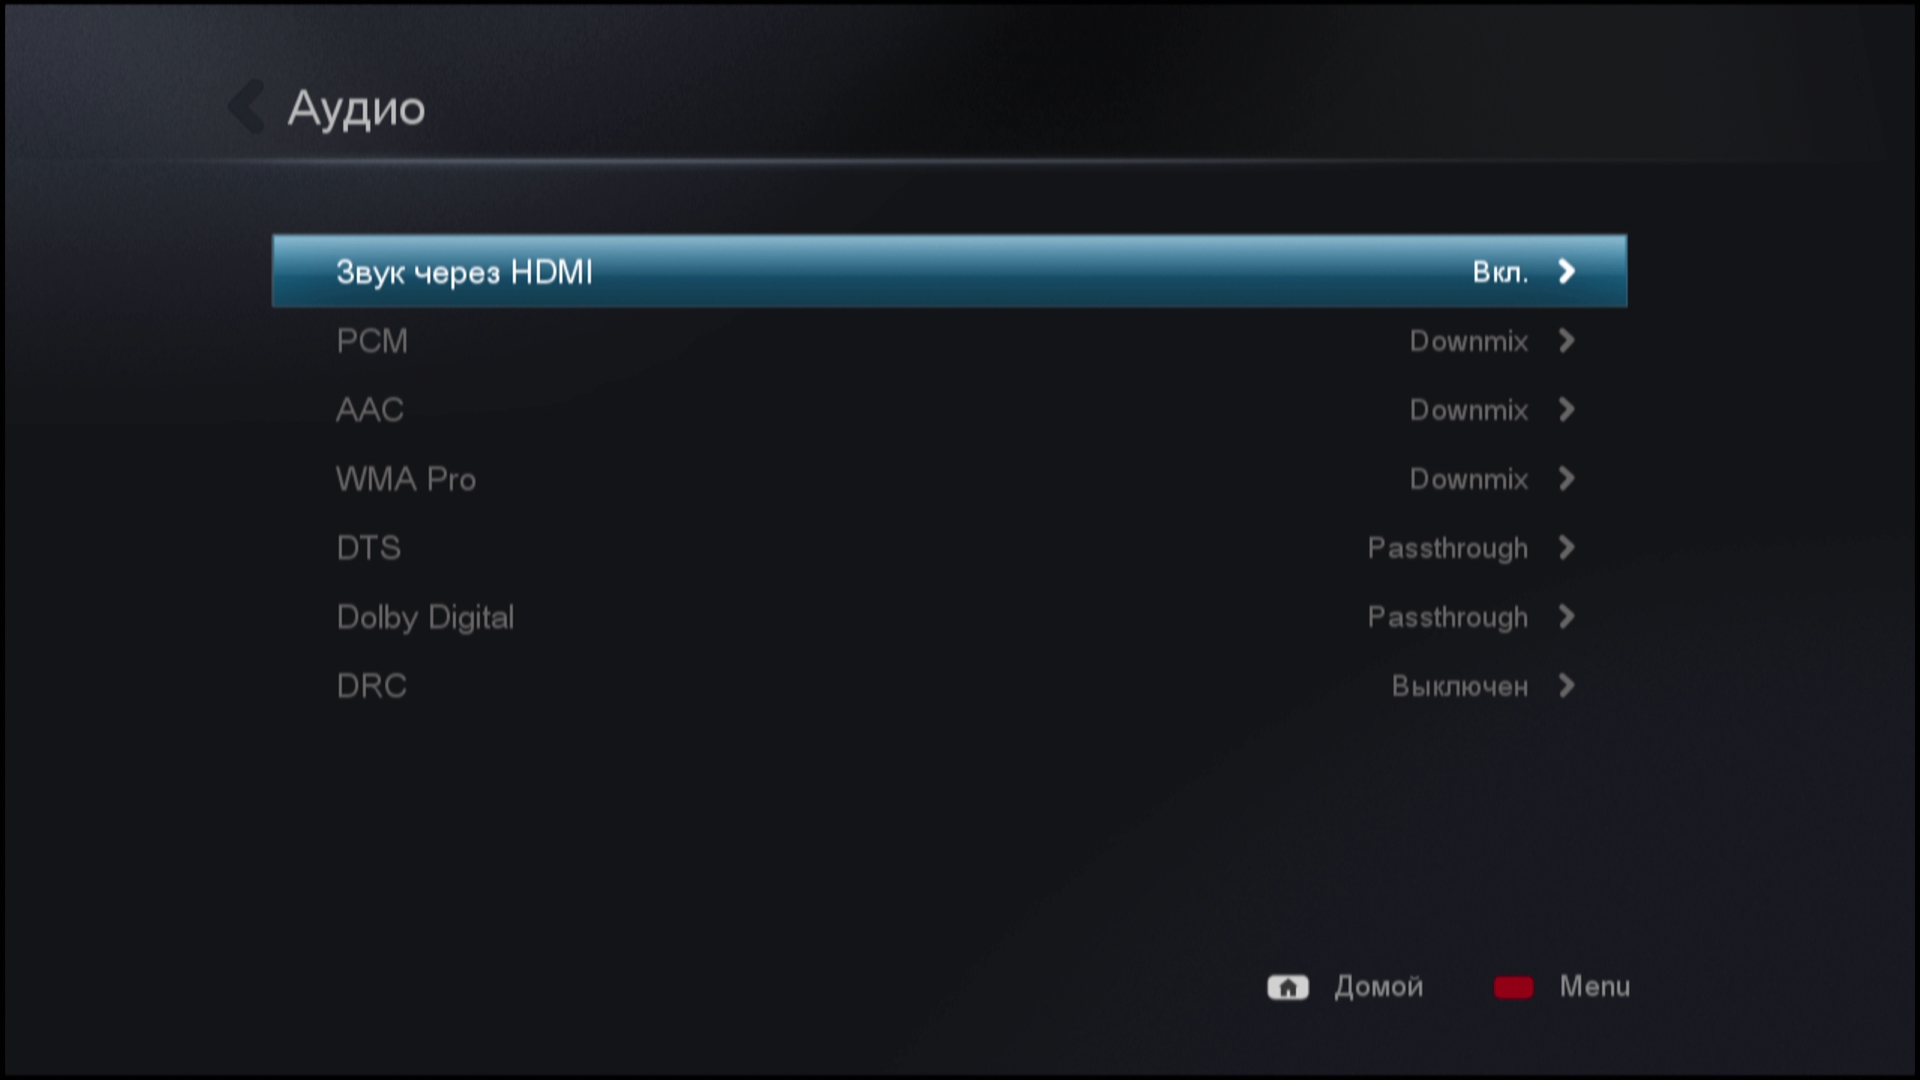Select the Звук через HDMI menu item

point(949,271)
